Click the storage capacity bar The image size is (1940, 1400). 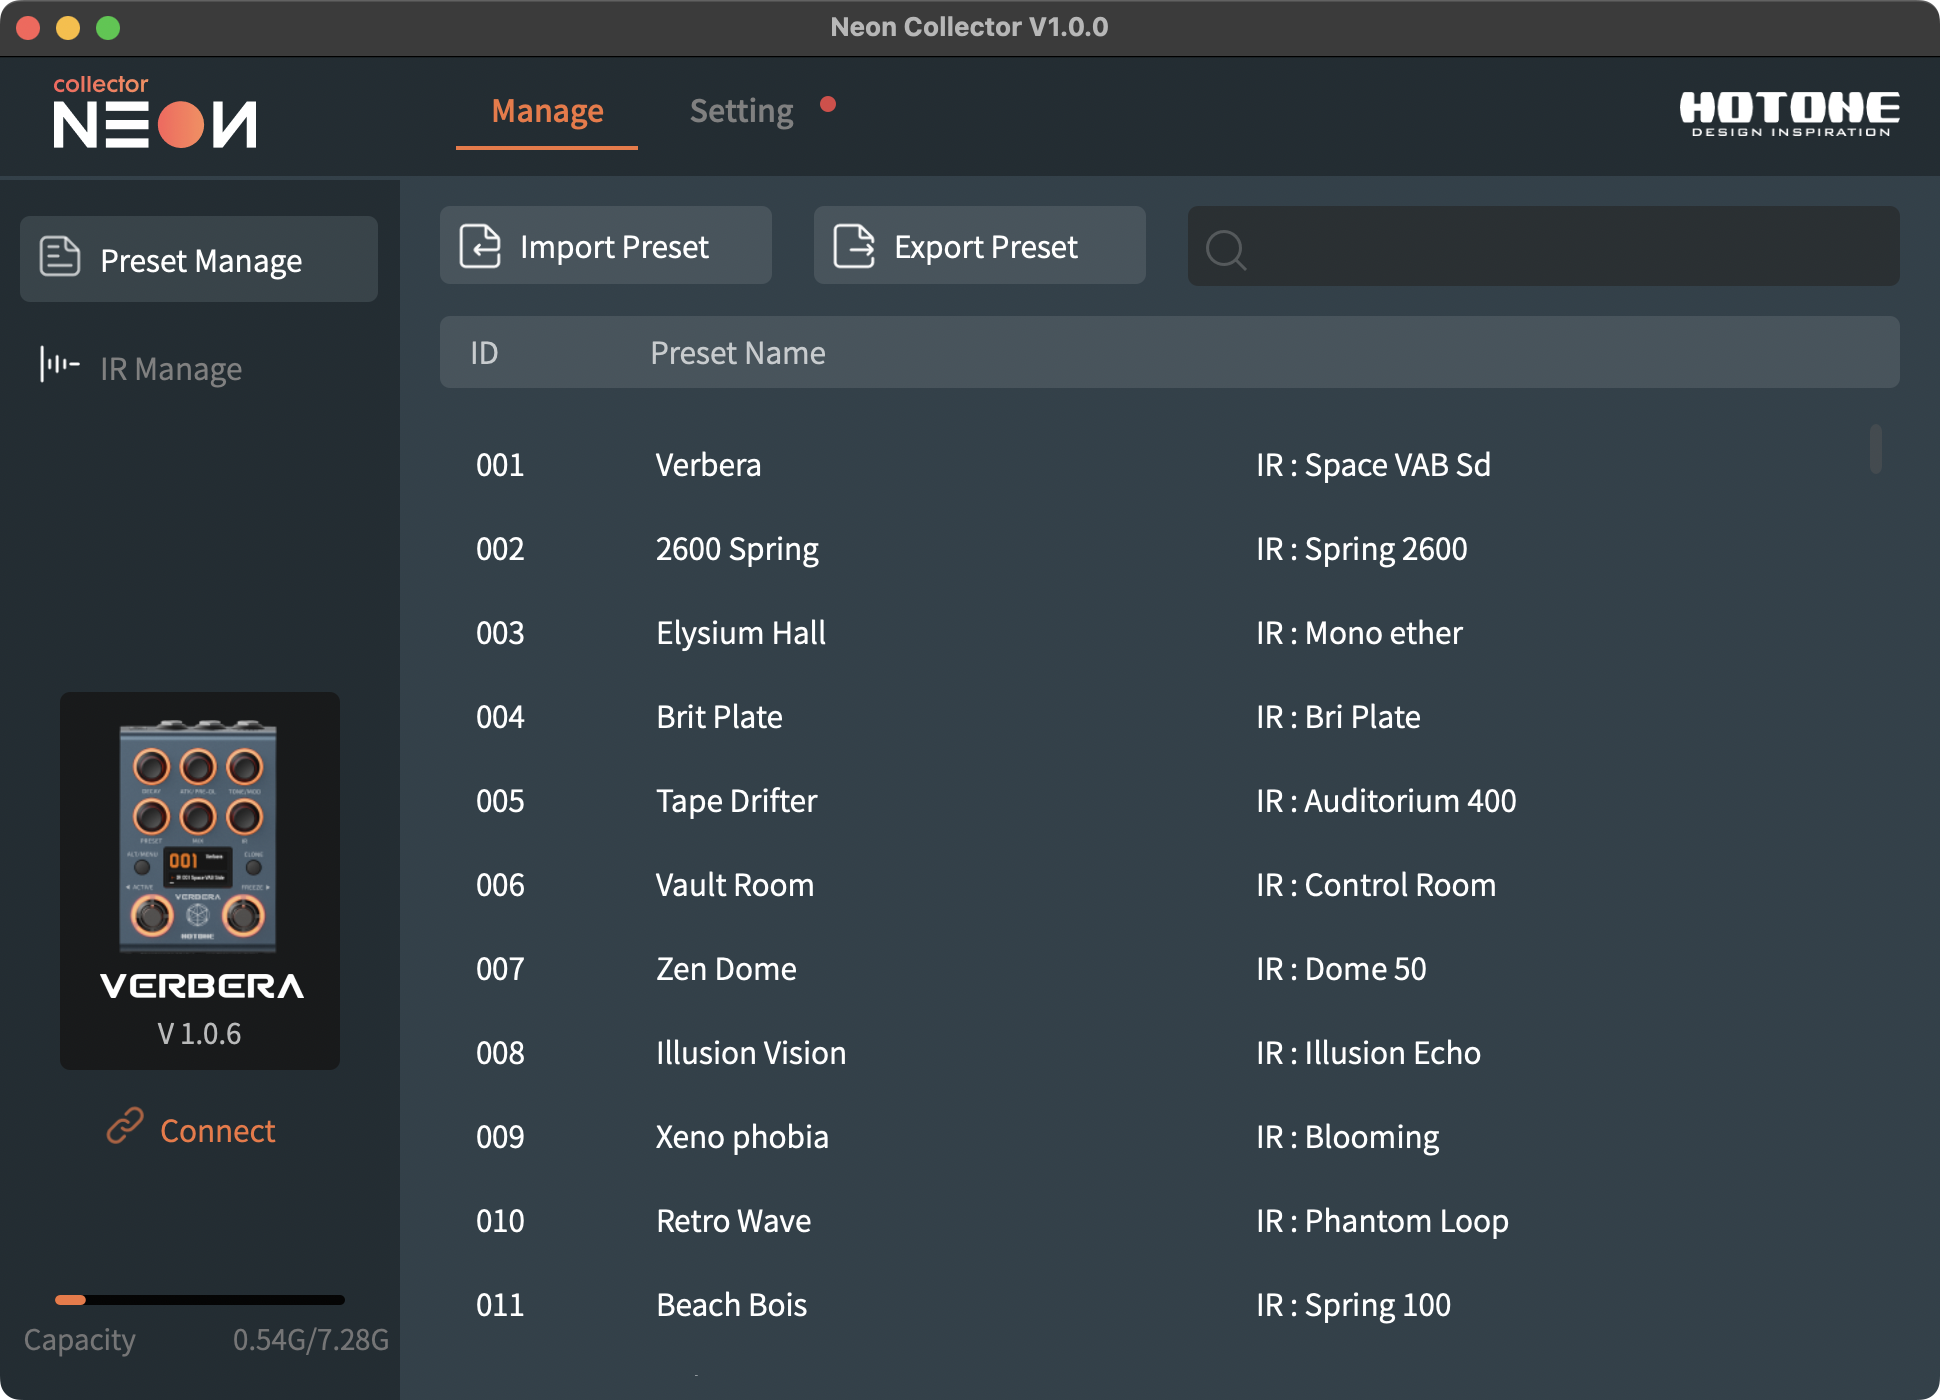click(200, 1300)
